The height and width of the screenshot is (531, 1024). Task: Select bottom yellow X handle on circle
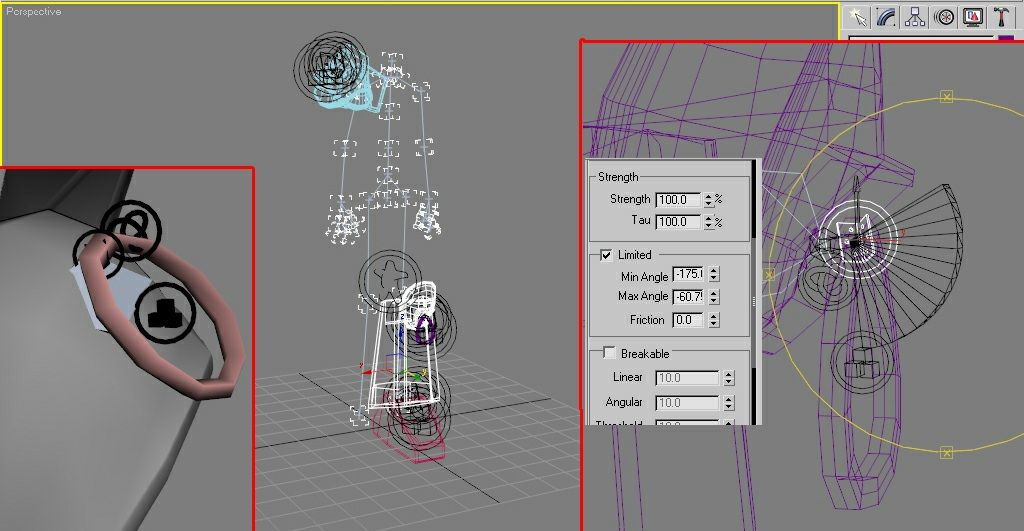click(x=946, y=452)
